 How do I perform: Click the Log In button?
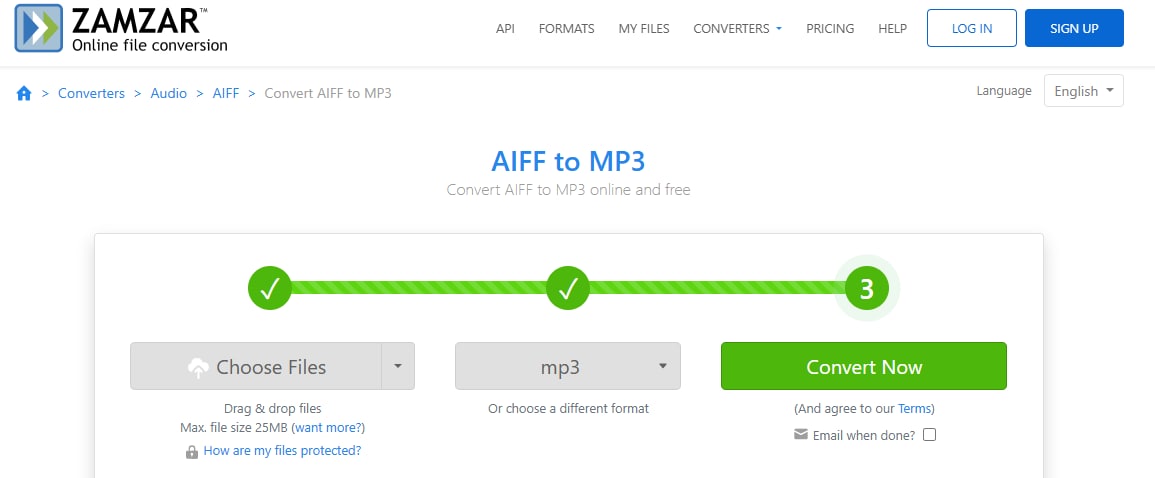click(972, 28)
